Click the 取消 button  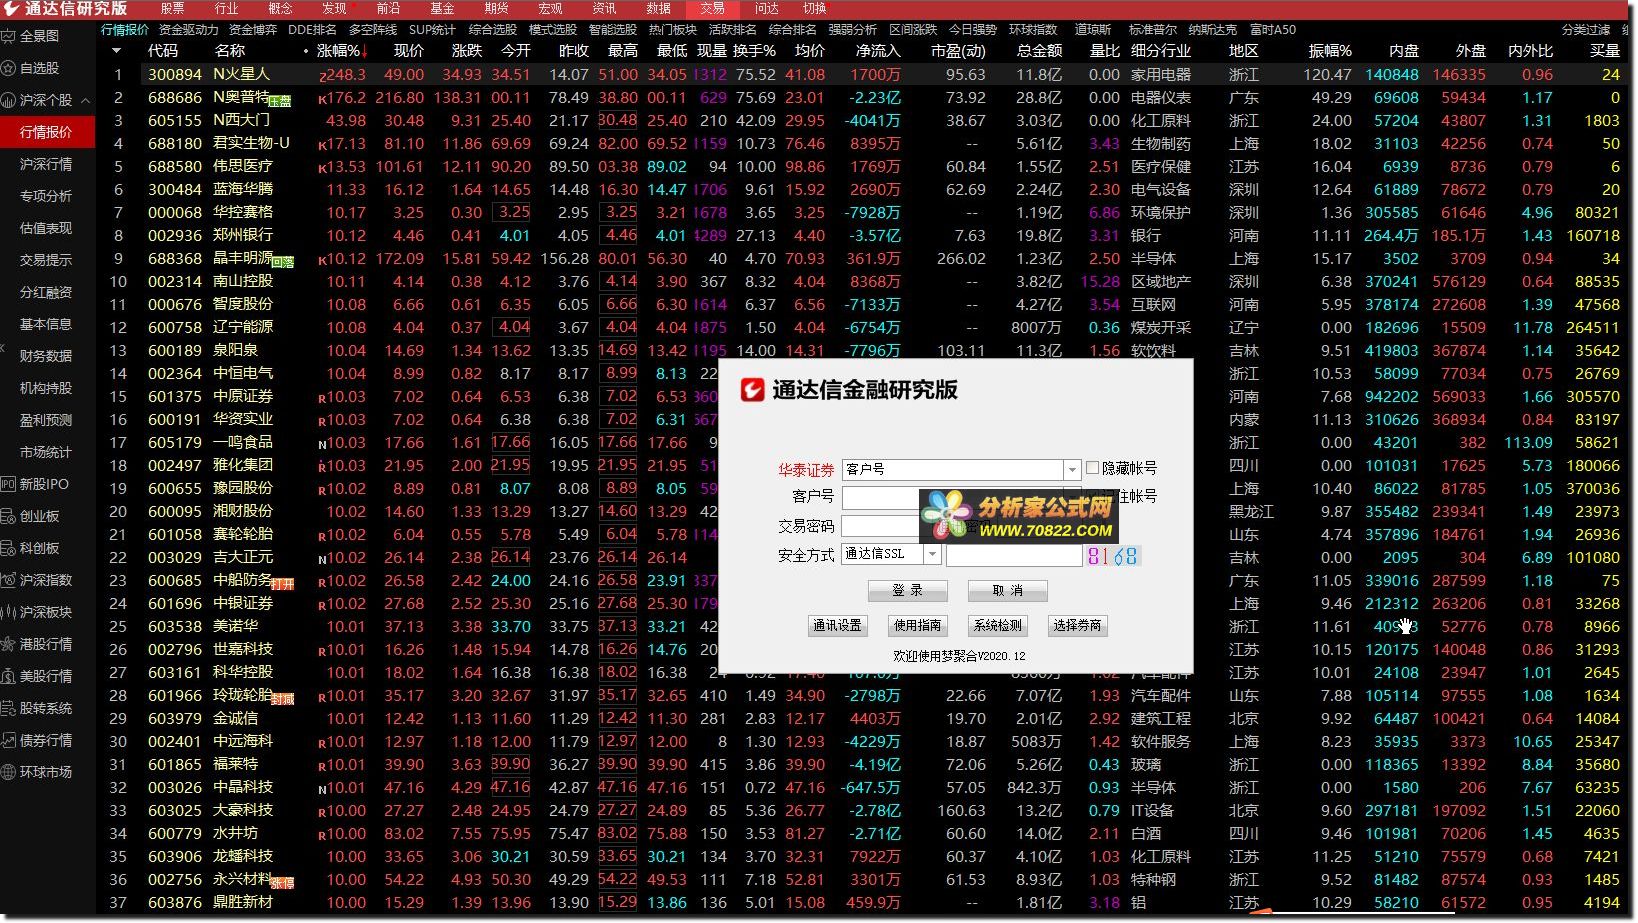1007,591
